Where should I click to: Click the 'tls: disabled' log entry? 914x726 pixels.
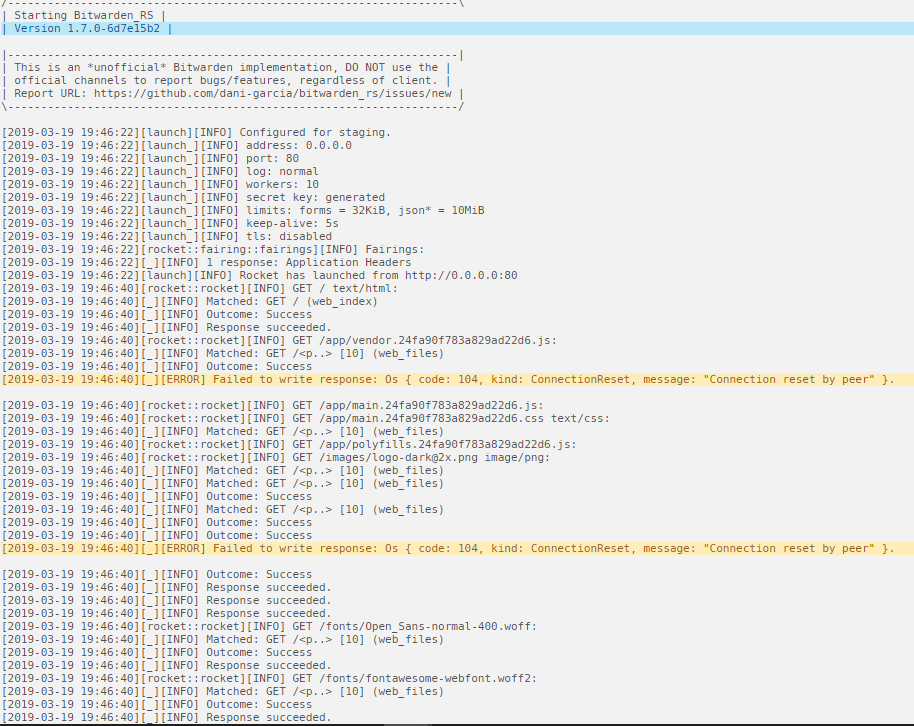(x=167, y=236)
